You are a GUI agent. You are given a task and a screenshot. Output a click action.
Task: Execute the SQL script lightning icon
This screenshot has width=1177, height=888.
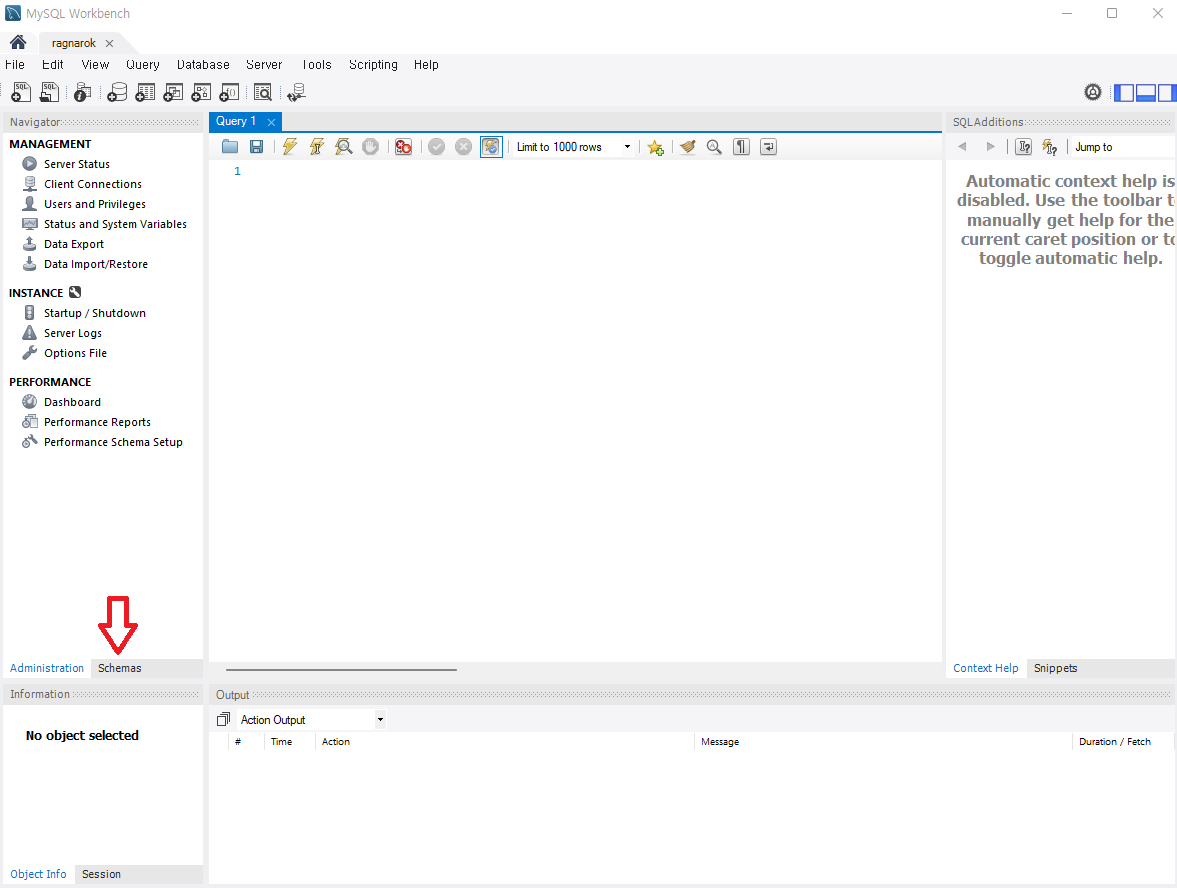pos(290,147)
